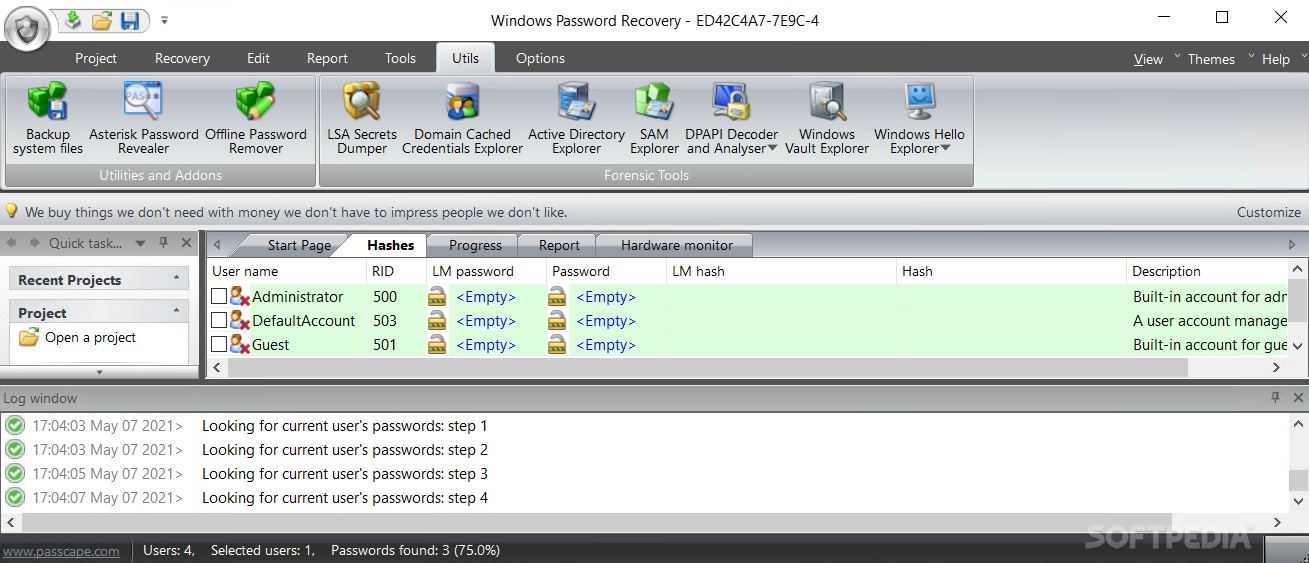Tick the Administrator checkbox
Screen dimensions: 1309x563
click(219, 297)
